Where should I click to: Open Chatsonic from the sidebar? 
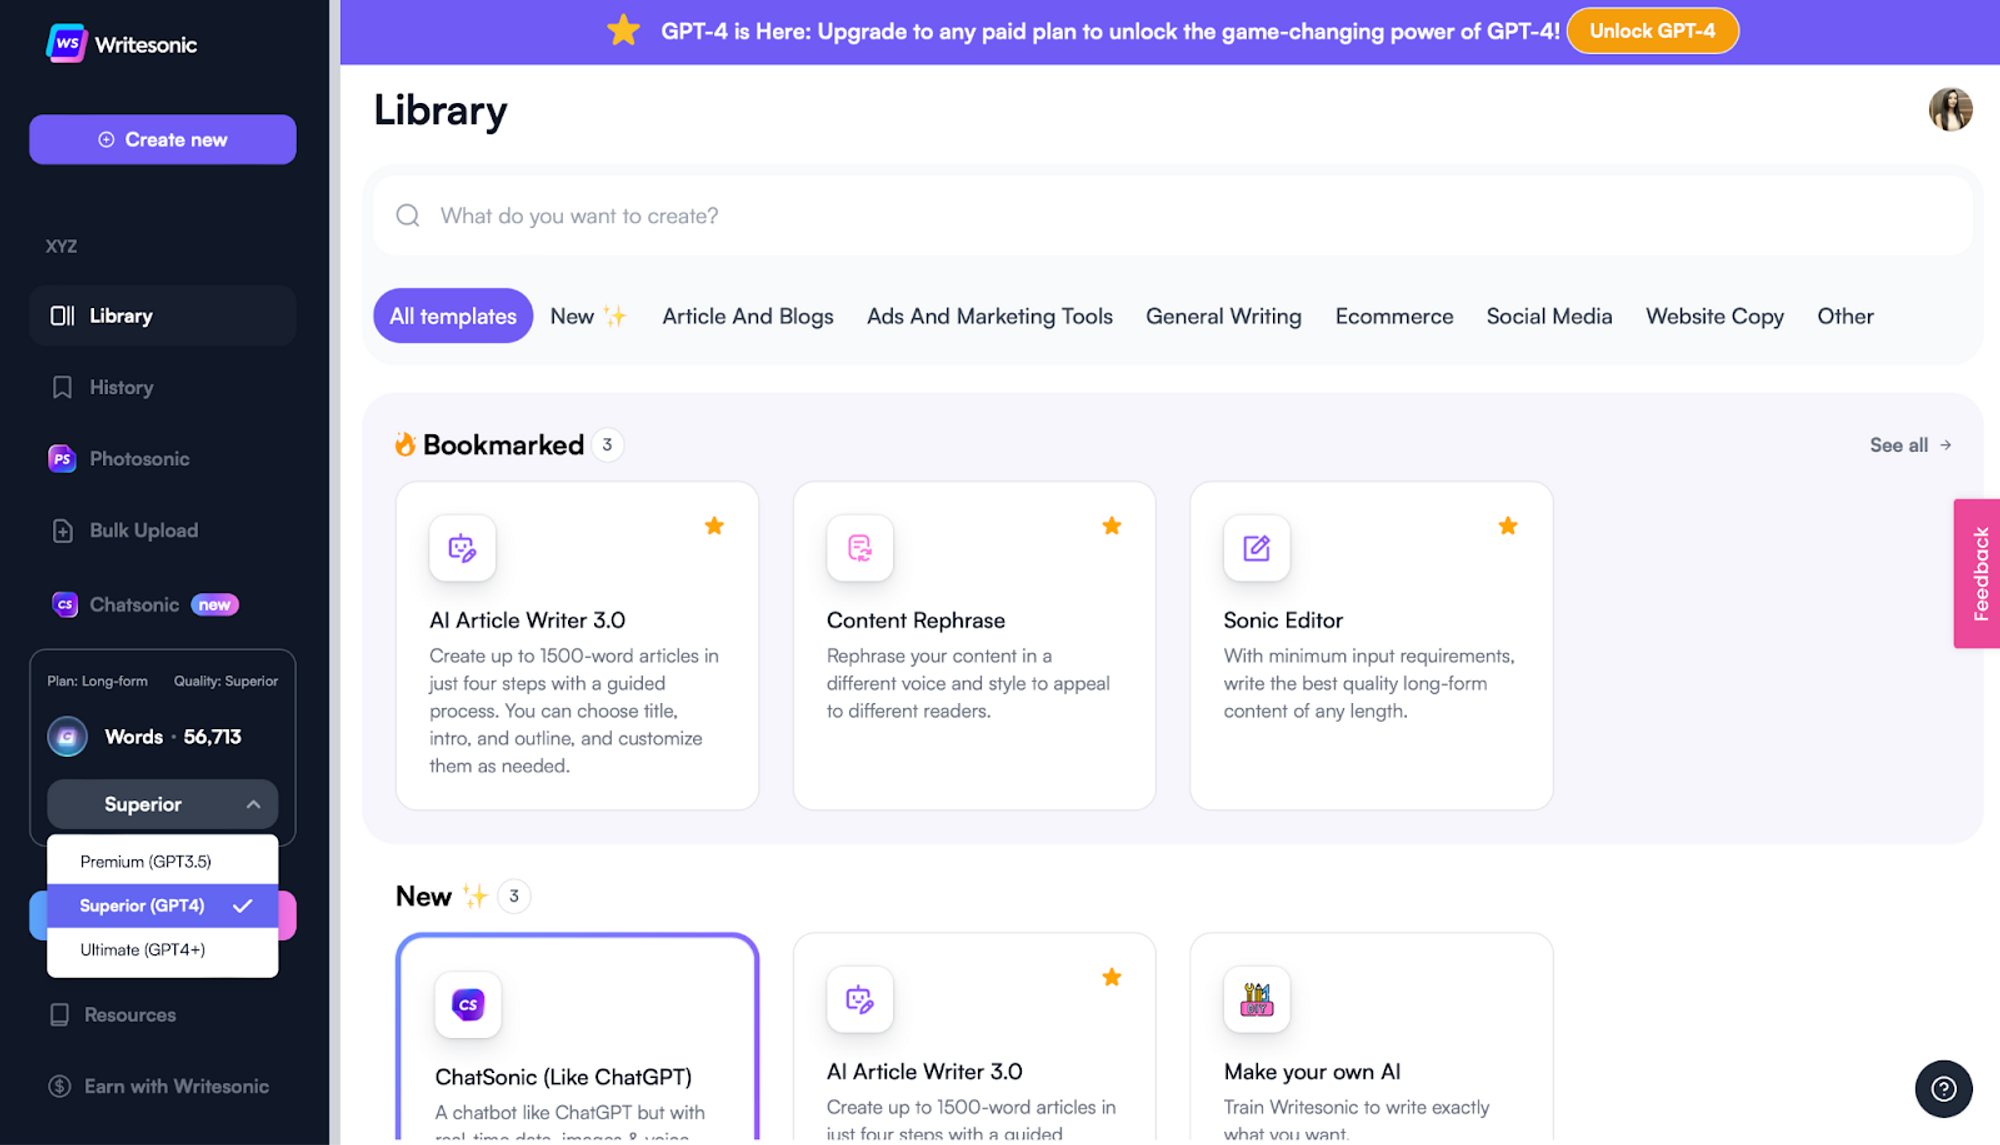click(133, 604)
